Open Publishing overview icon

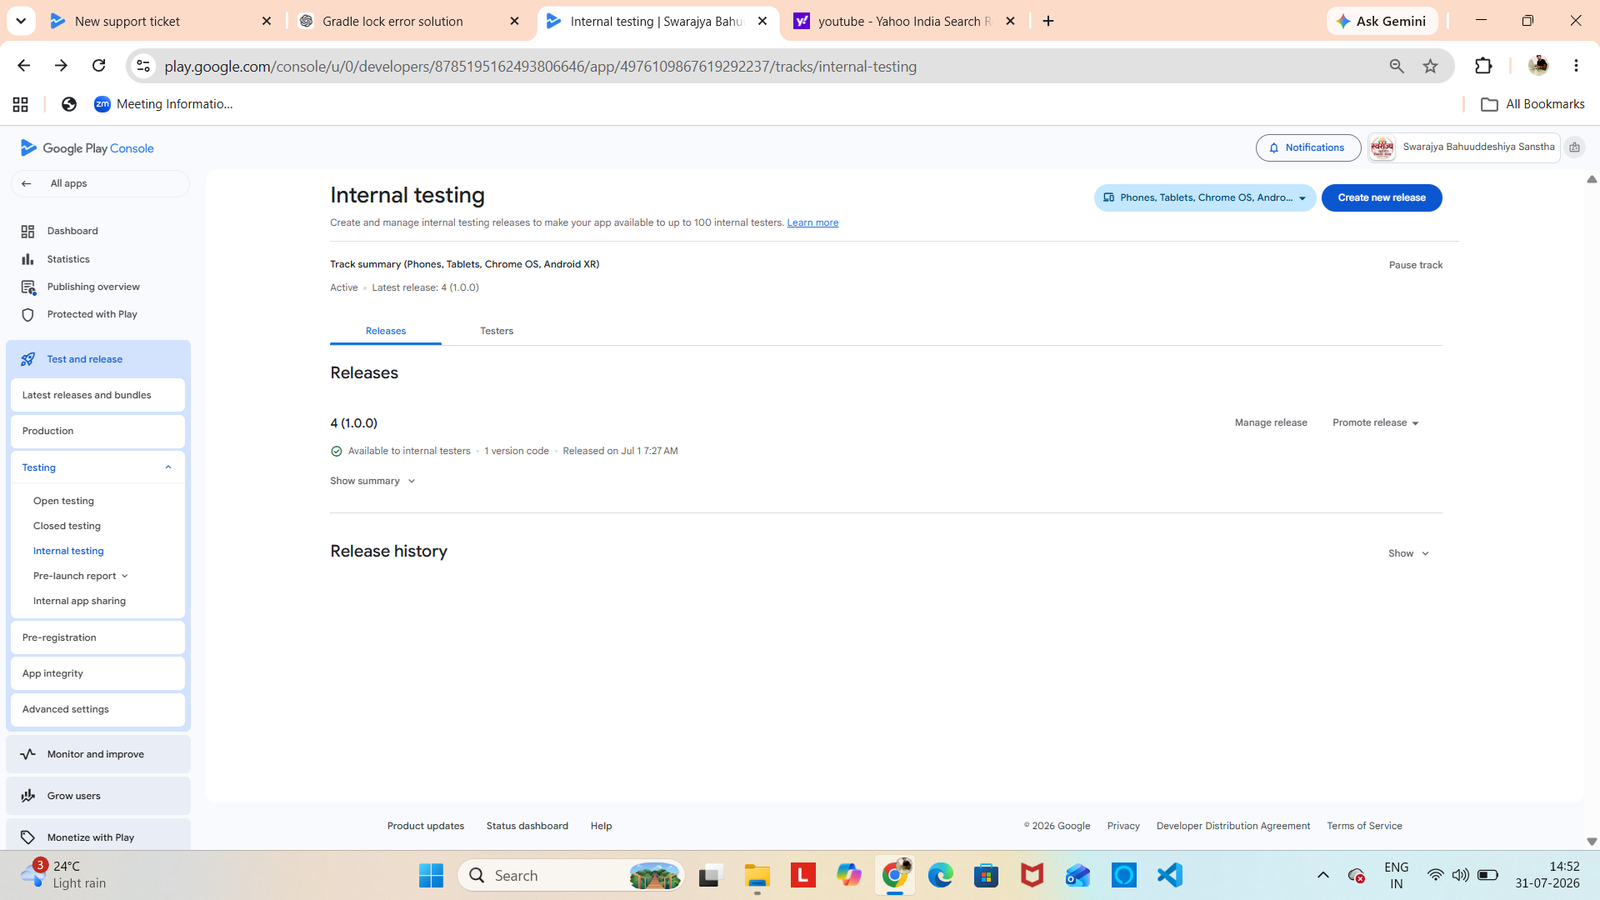[x=28, y=287]
